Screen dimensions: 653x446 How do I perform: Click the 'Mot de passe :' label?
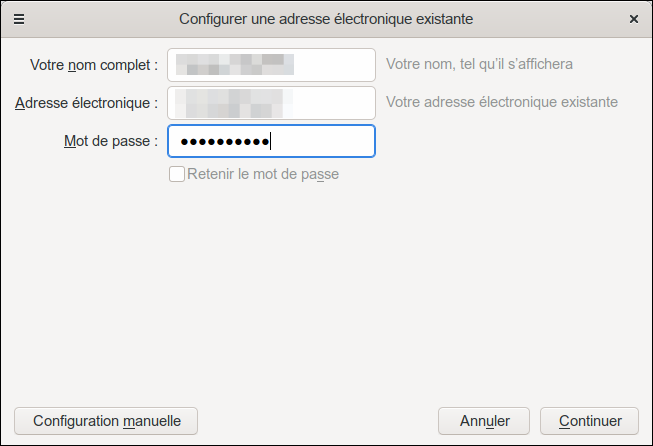(x=110, y=141)
